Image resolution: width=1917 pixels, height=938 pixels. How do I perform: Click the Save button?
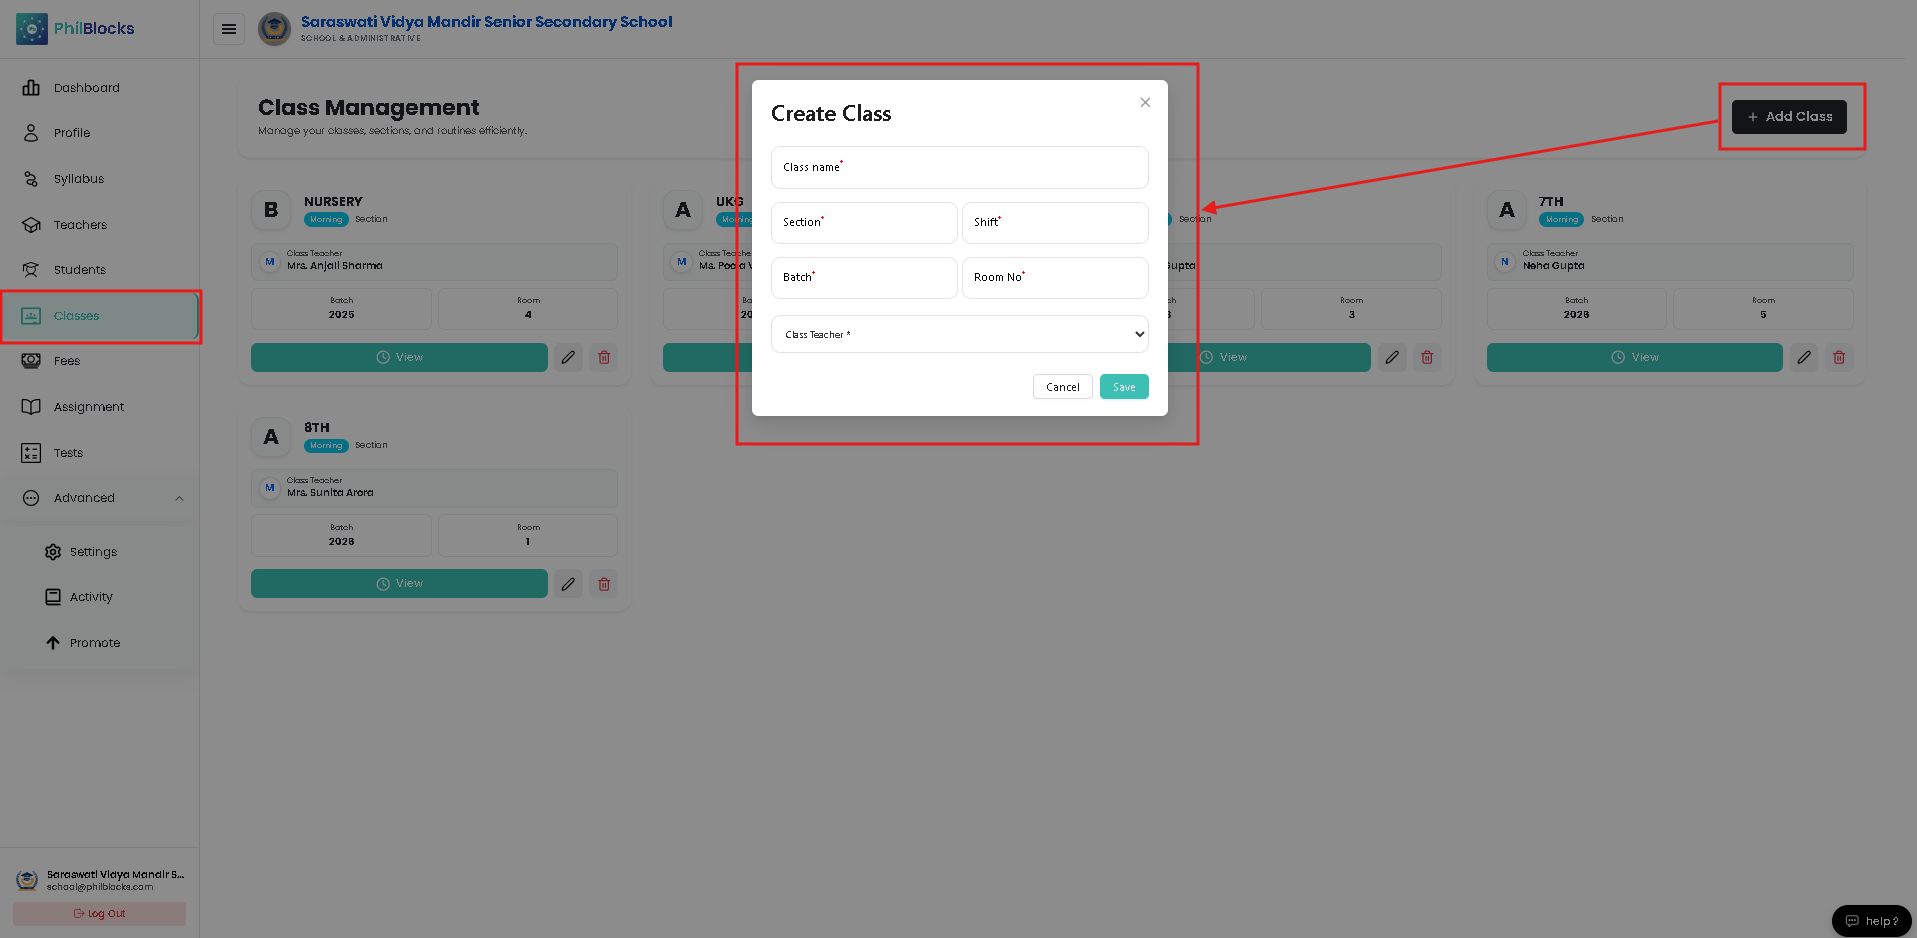[x=1124, y=387]
